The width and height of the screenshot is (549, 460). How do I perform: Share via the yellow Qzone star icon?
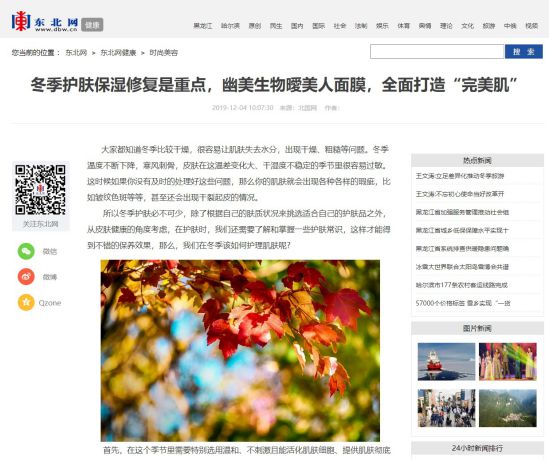(x=26, y=302)
